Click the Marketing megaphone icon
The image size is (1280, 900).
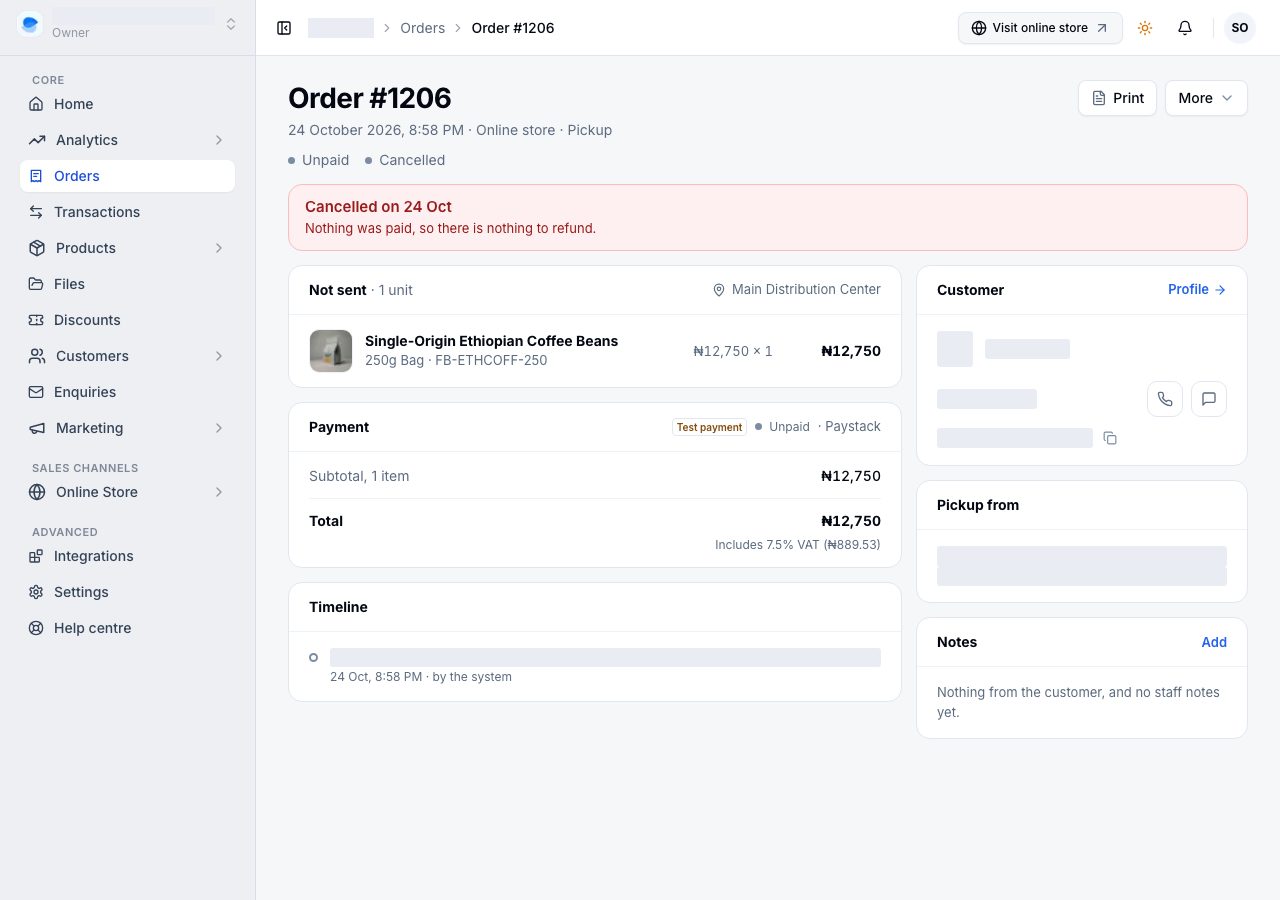click(37, 428)
